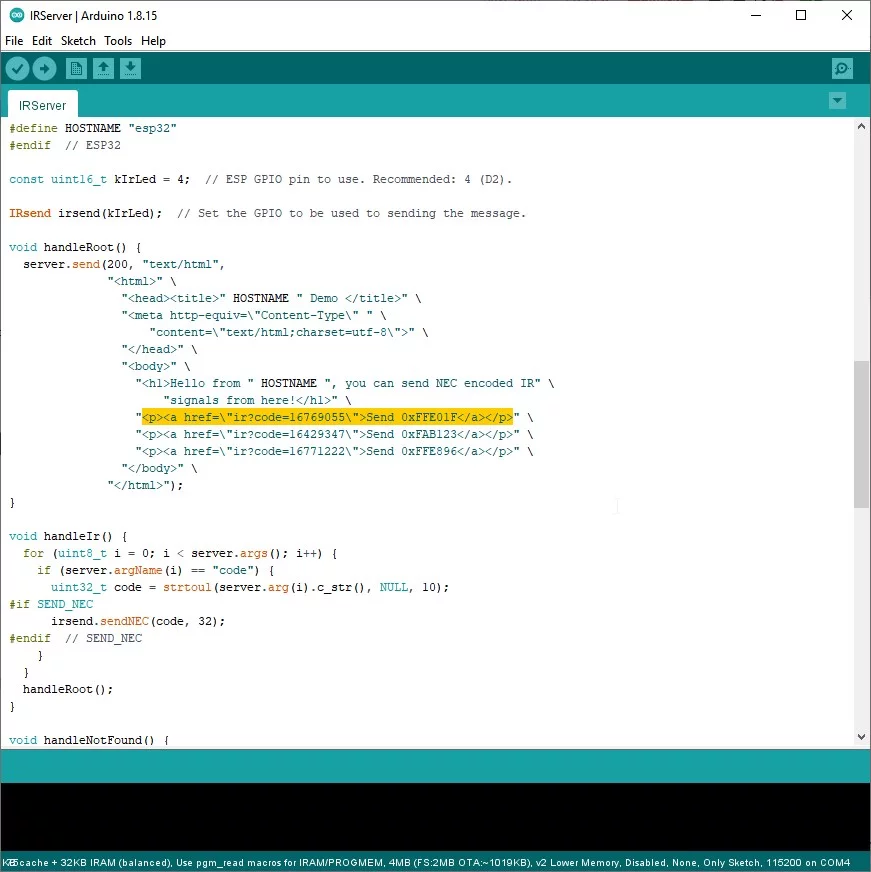
Task: Click the server.send(200, "text/html" line
Action: [x=124, y=265]
